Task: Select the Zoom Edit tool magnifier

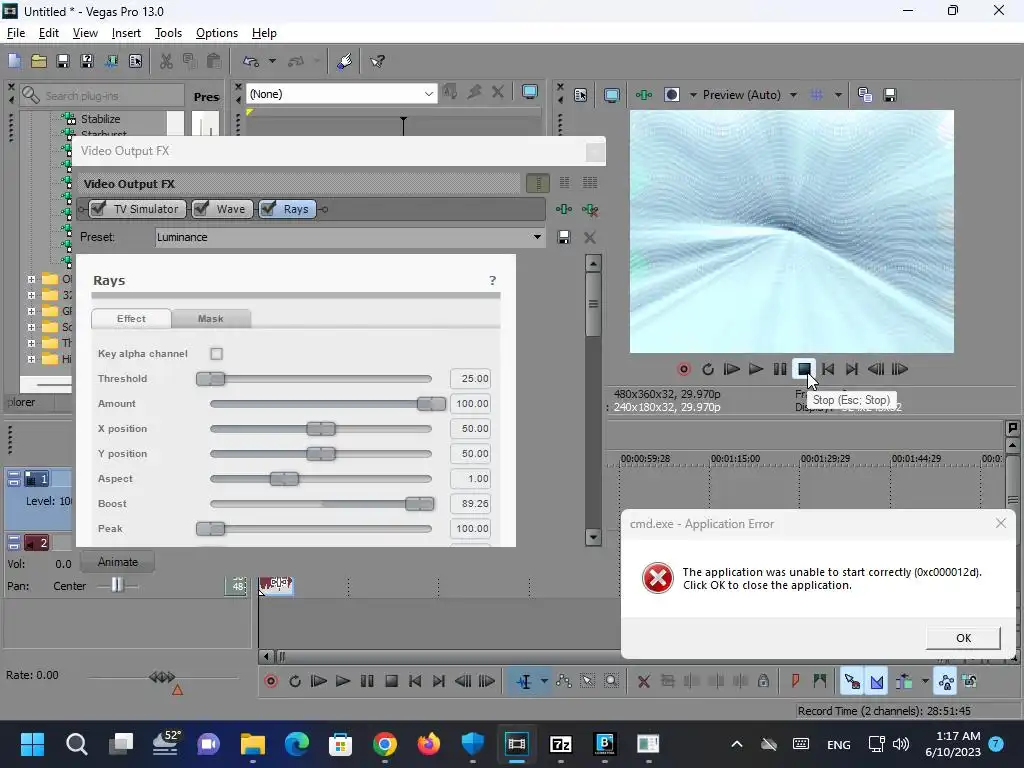Action: [611, 681]
